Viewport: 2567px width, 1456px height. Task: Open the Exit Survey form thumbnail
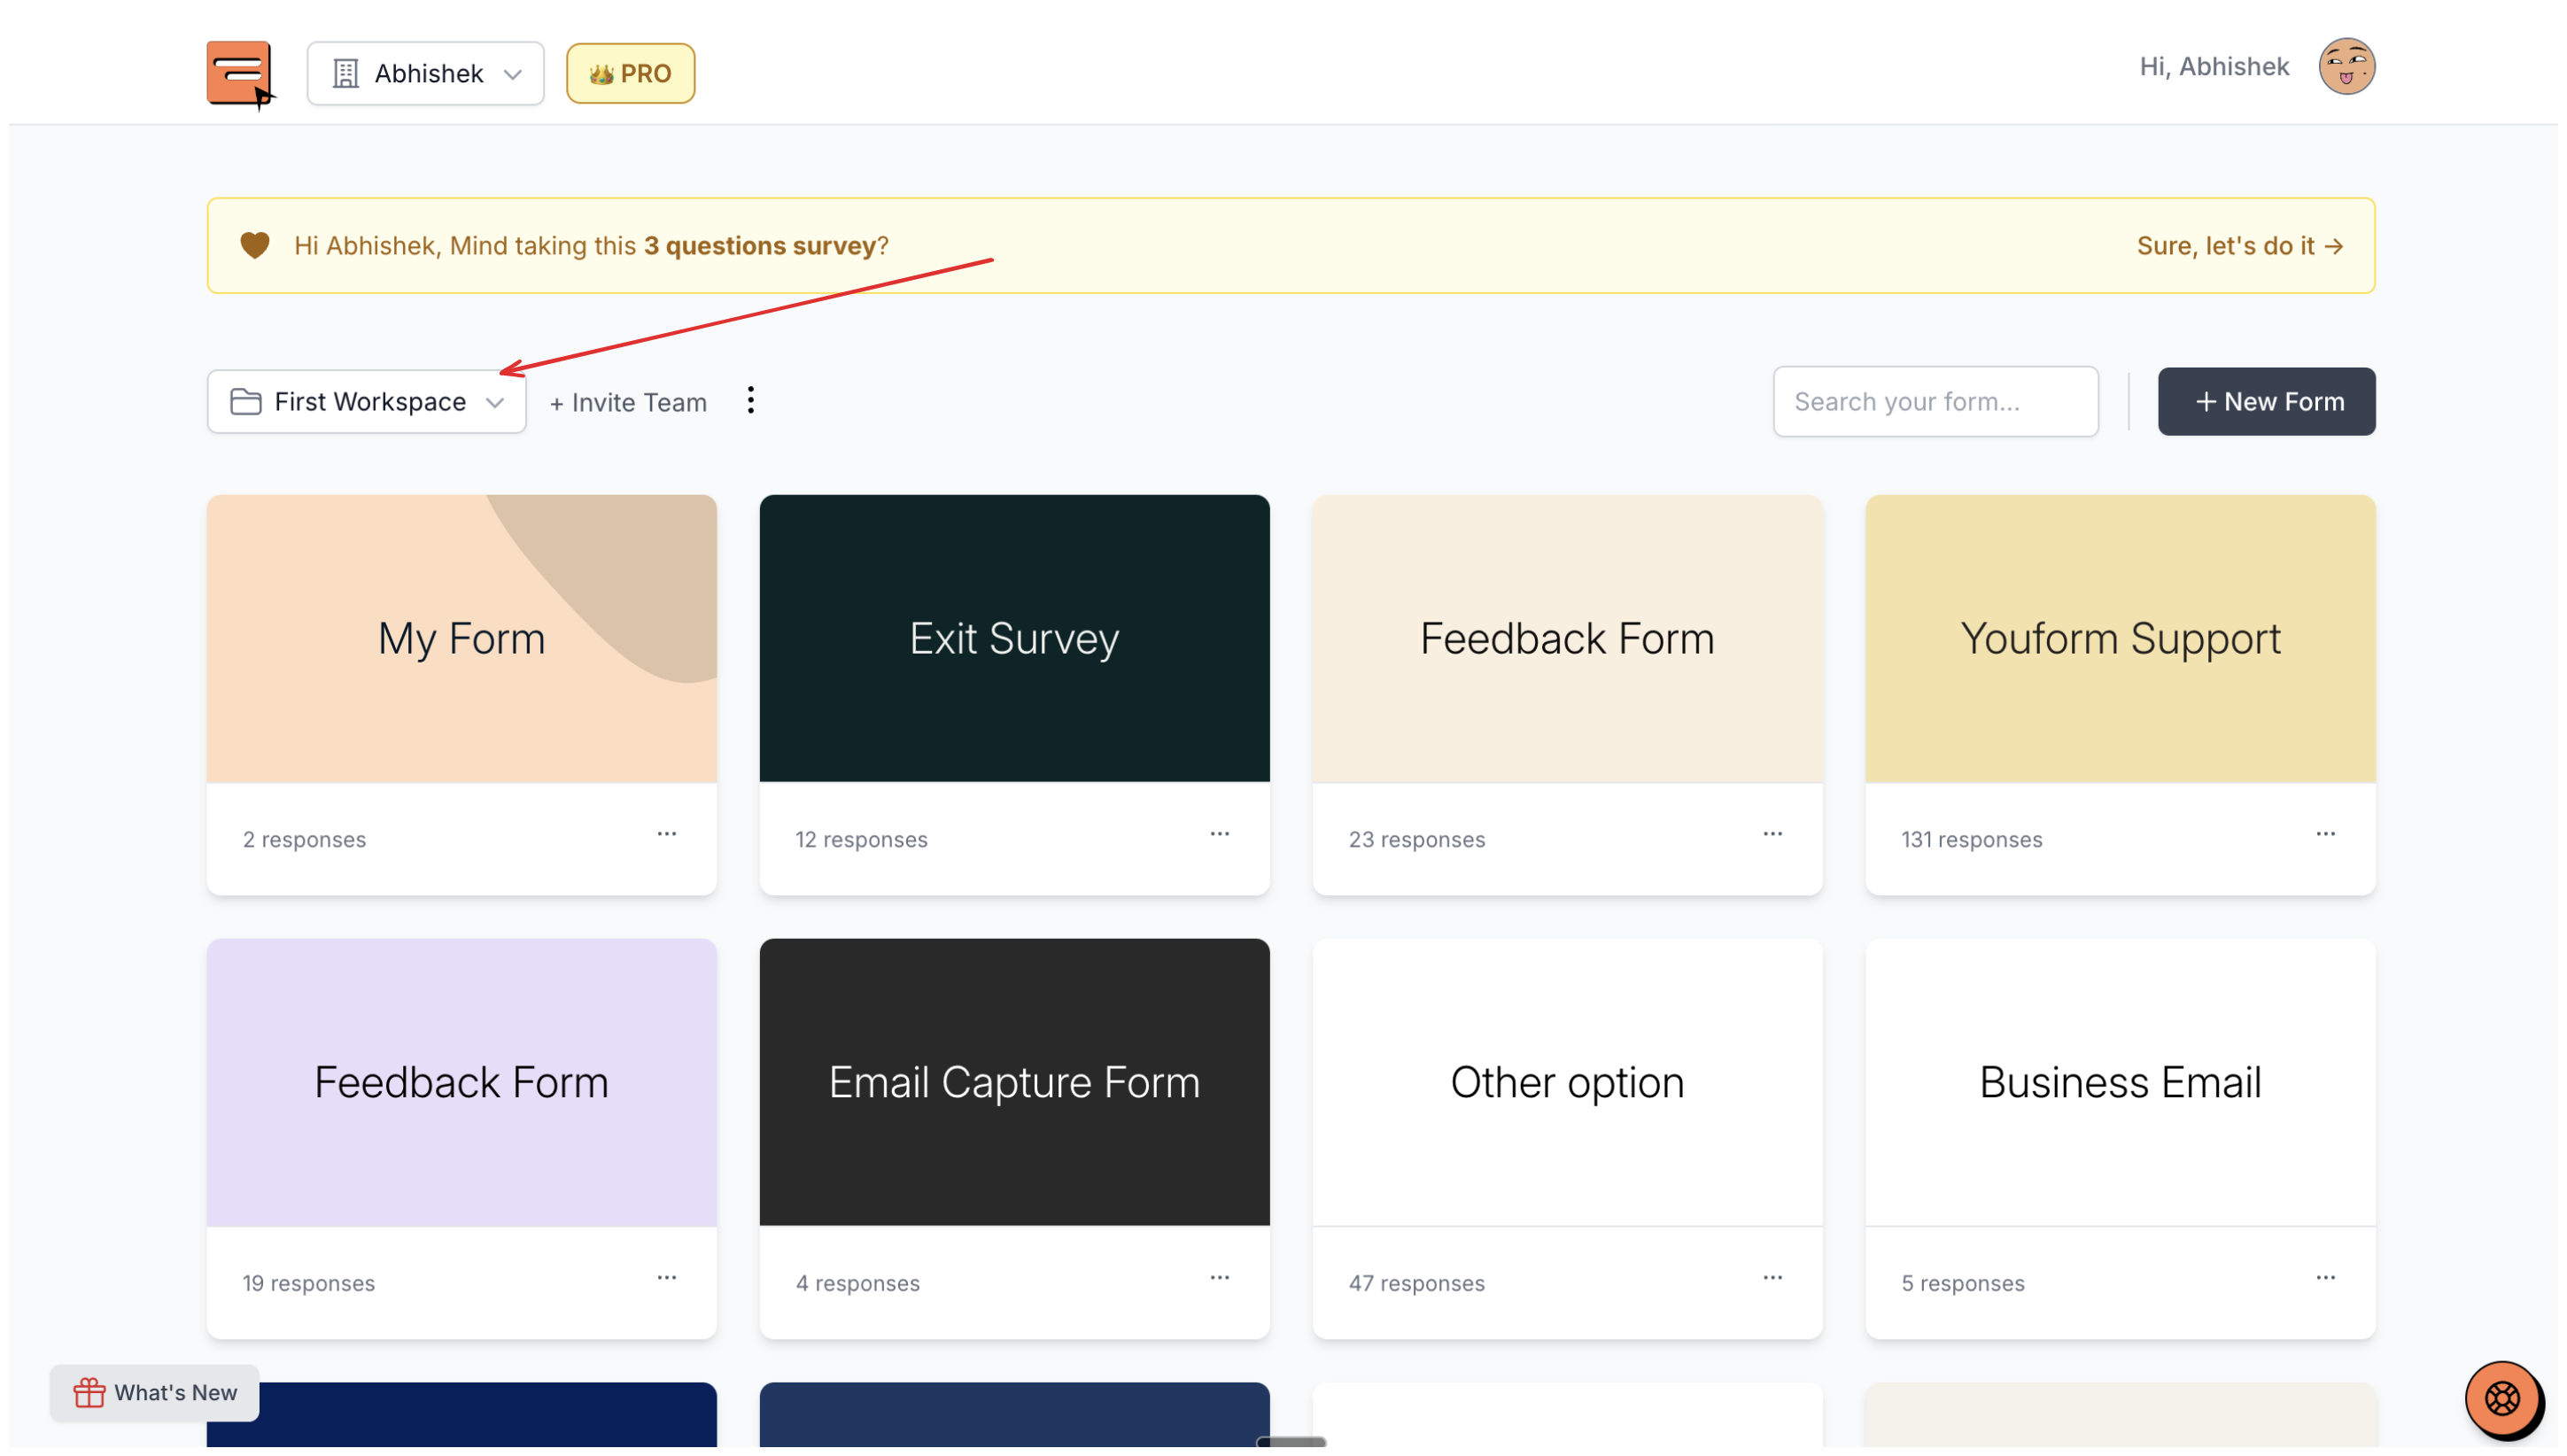1014,638
